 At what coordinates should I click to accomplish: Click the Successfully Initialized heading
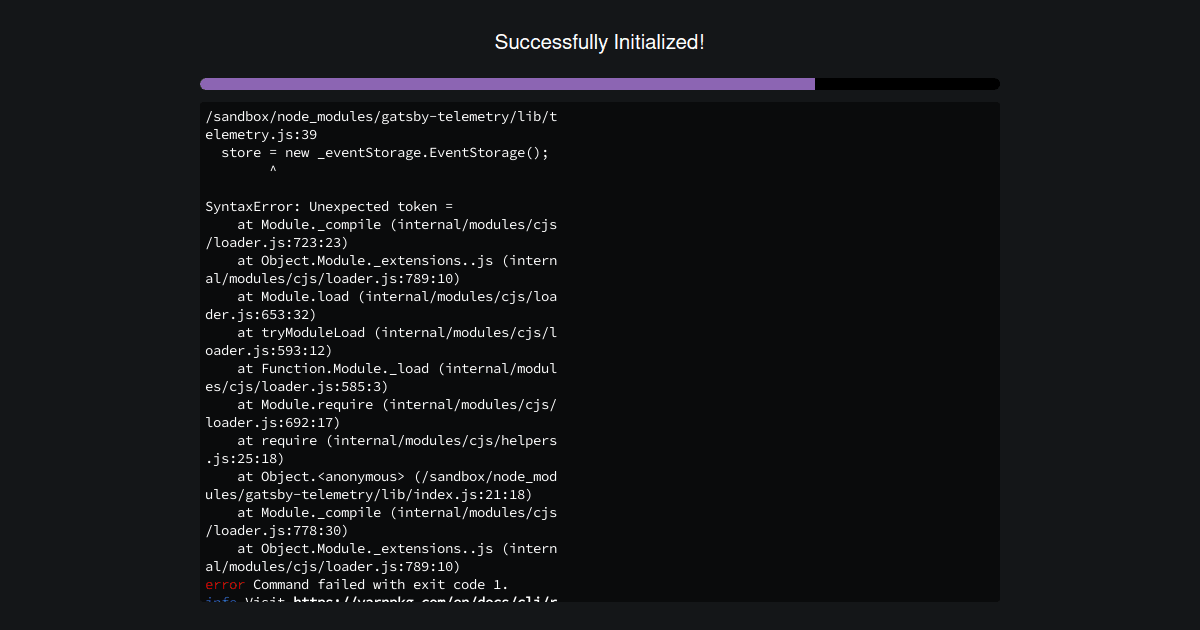click(x=599, y=42)
